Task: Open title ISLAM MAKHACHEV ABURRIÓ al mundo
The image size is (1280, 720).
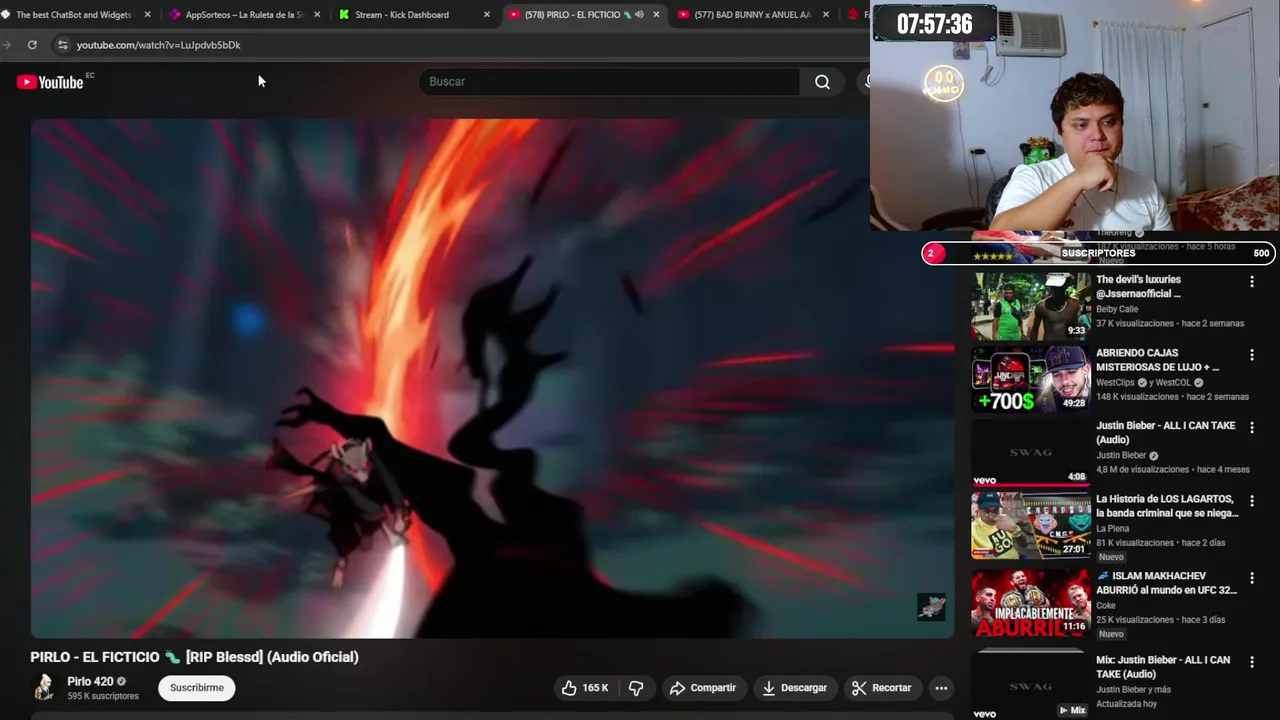Action: 1166,583
